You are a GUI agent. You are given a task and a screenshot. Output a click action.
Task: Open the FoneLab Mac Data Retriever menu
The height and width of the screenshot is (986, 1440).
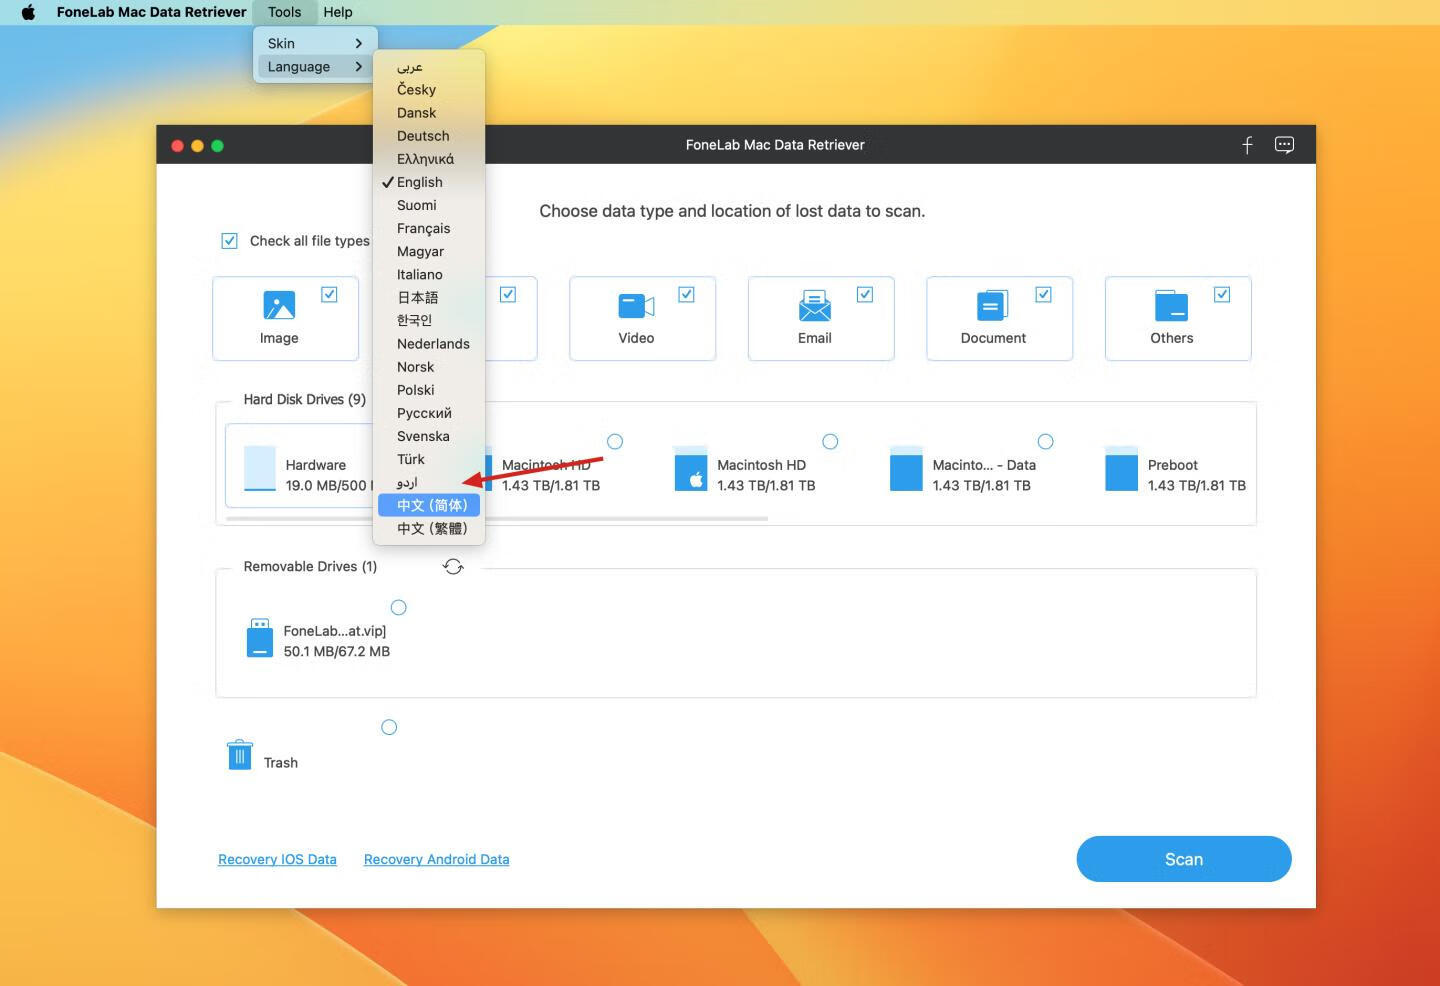pyautogui.click(x=151, y=12)
